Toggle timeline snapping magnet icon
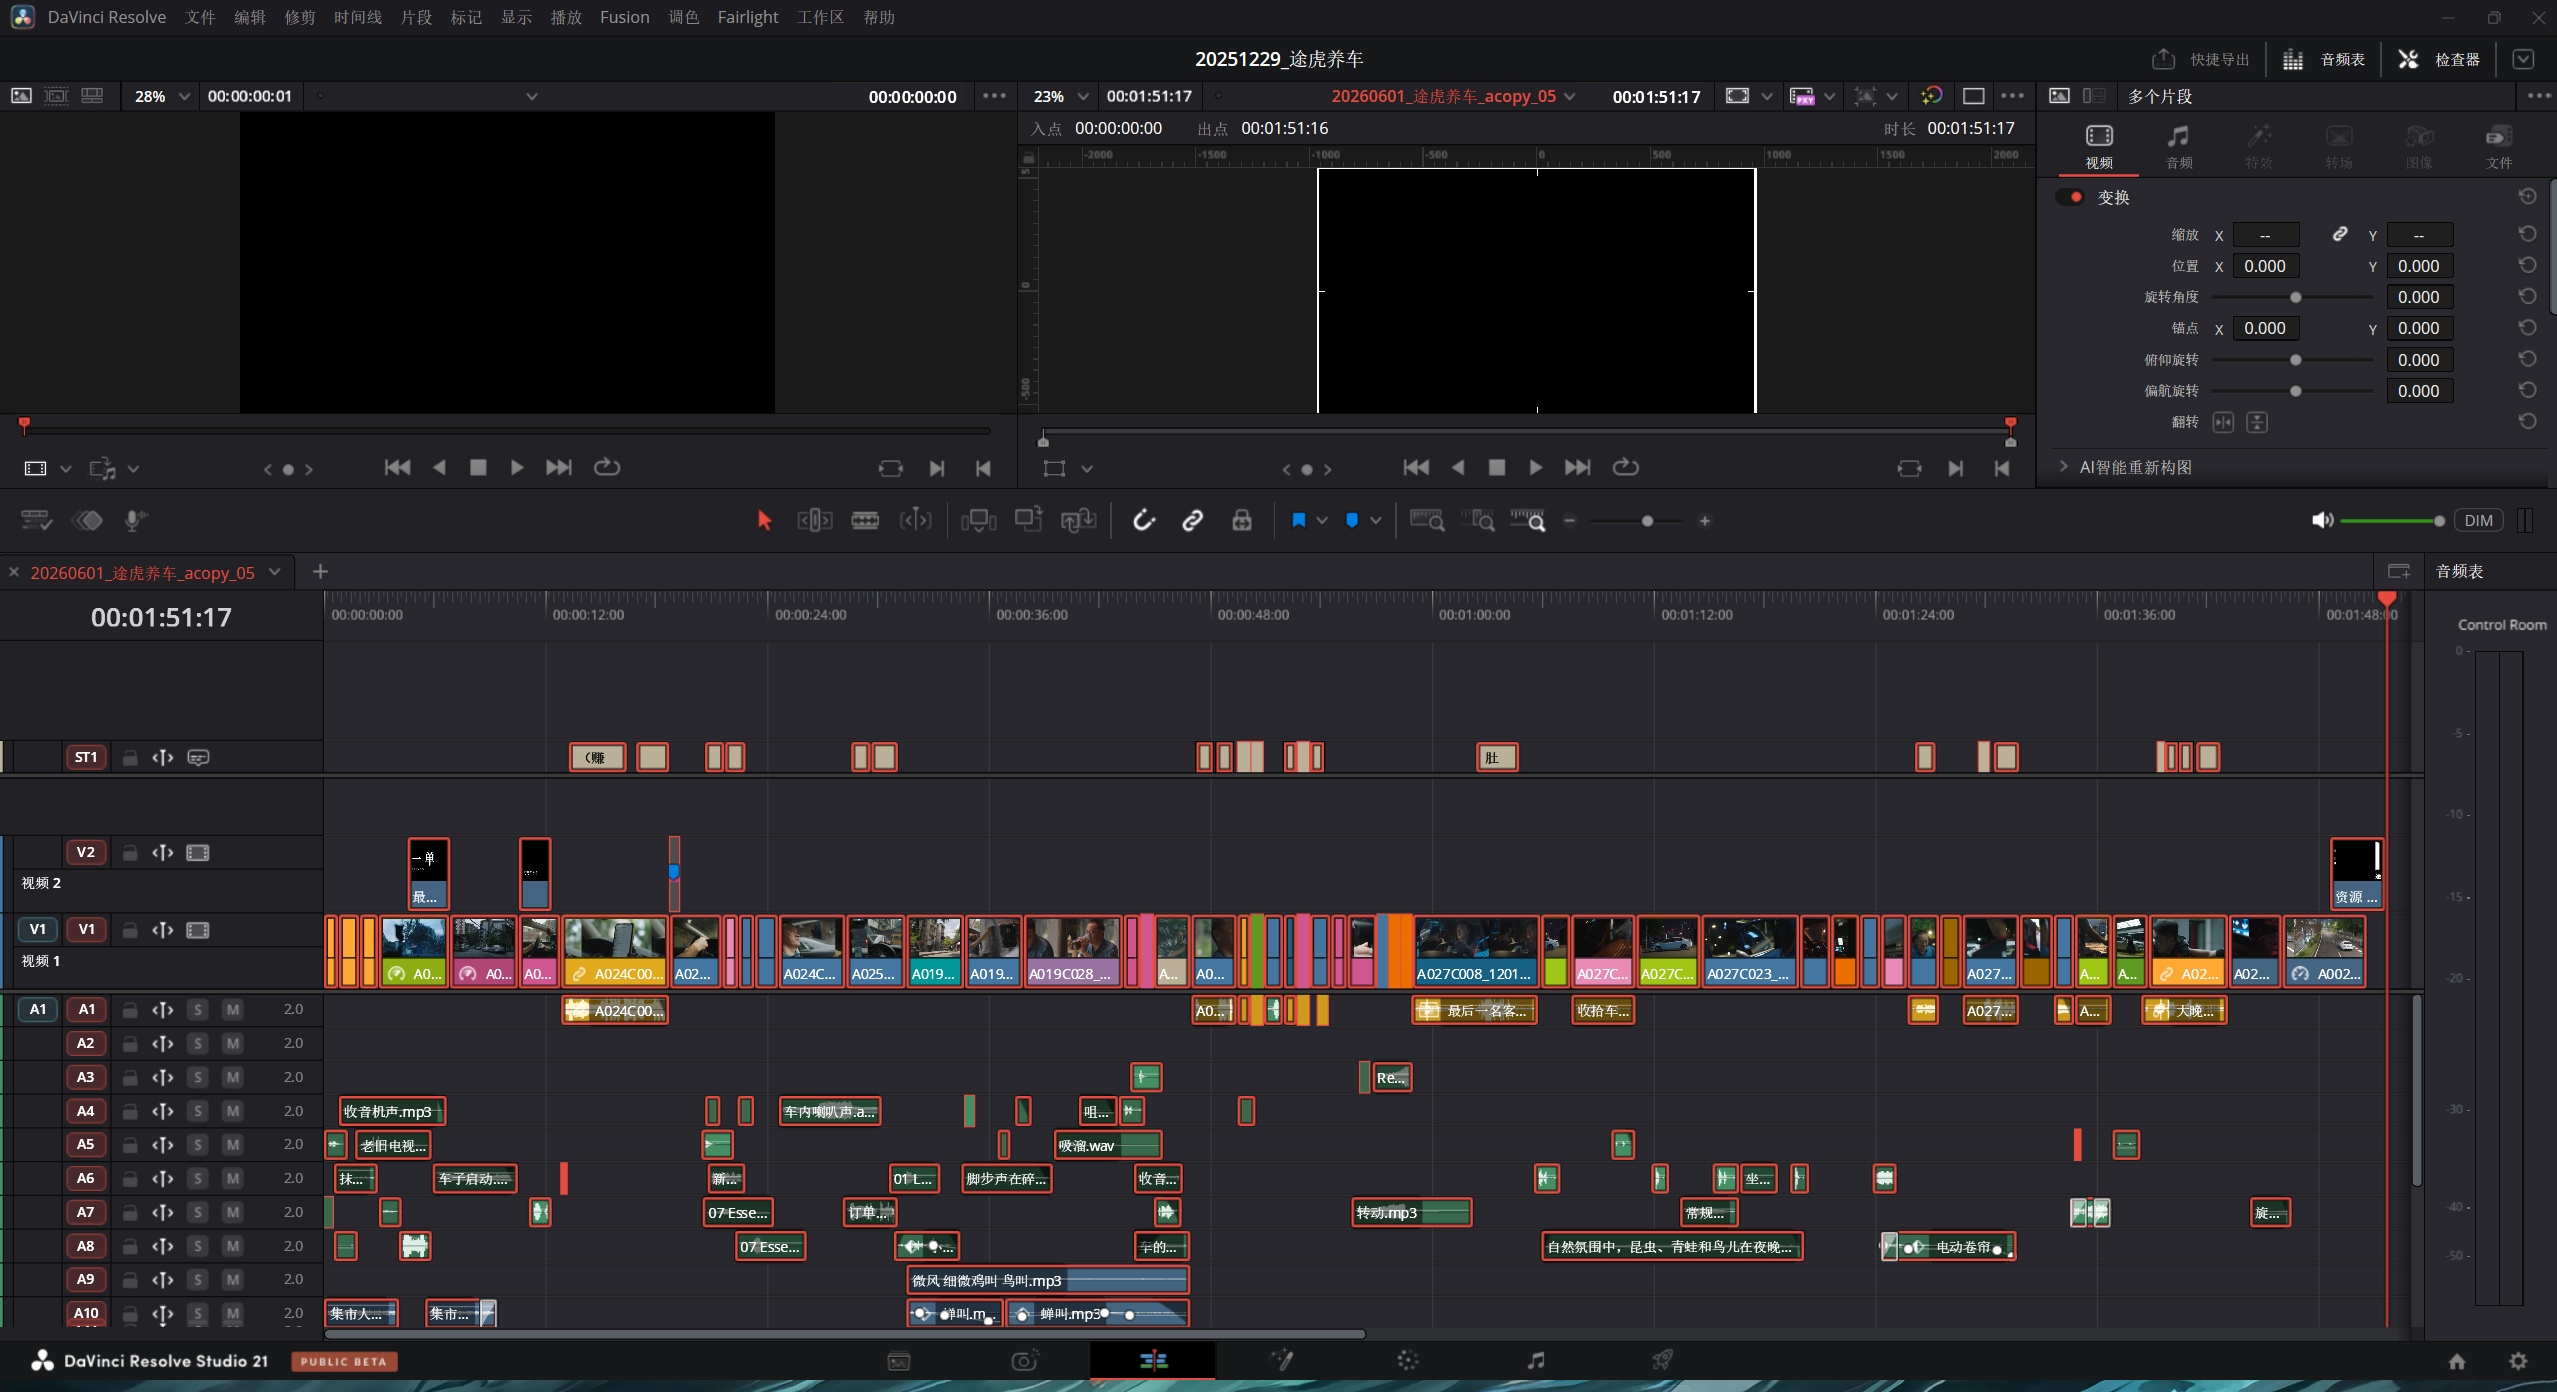This screenshot has width=2557, height=1392. click(1143, 520)
